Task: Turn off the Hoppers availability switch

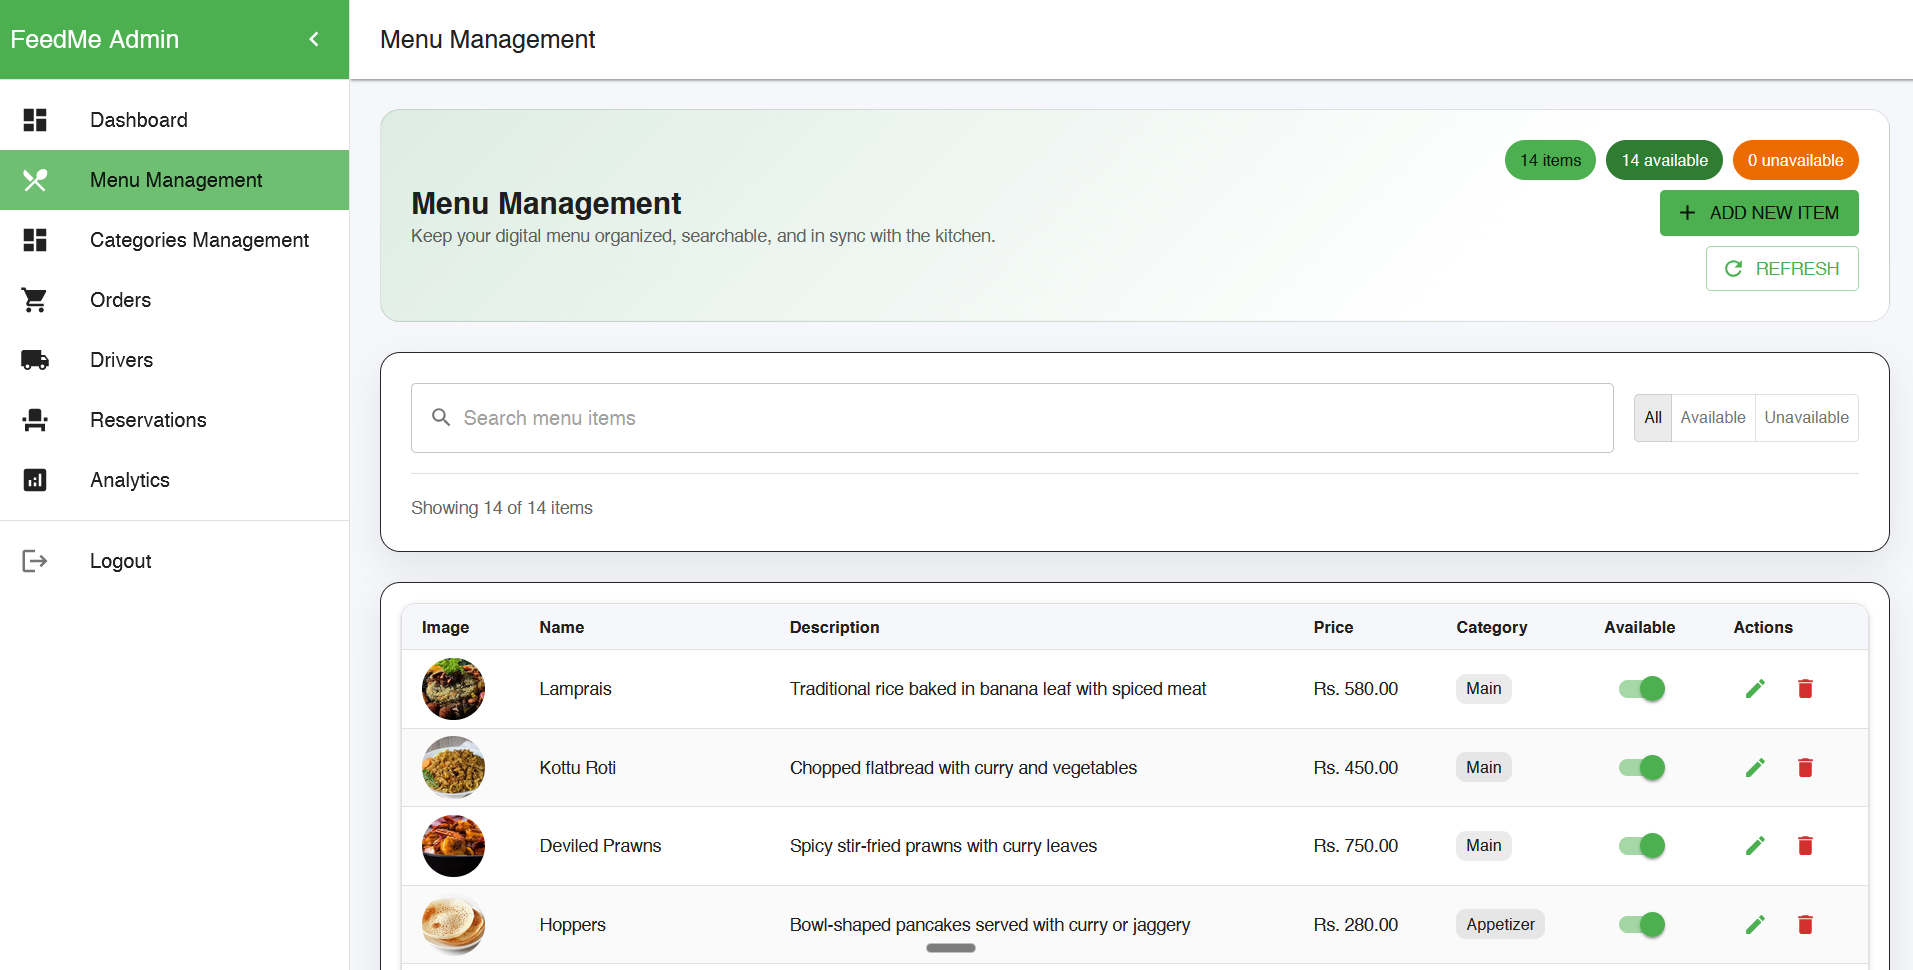Action: pos(1642,925)
